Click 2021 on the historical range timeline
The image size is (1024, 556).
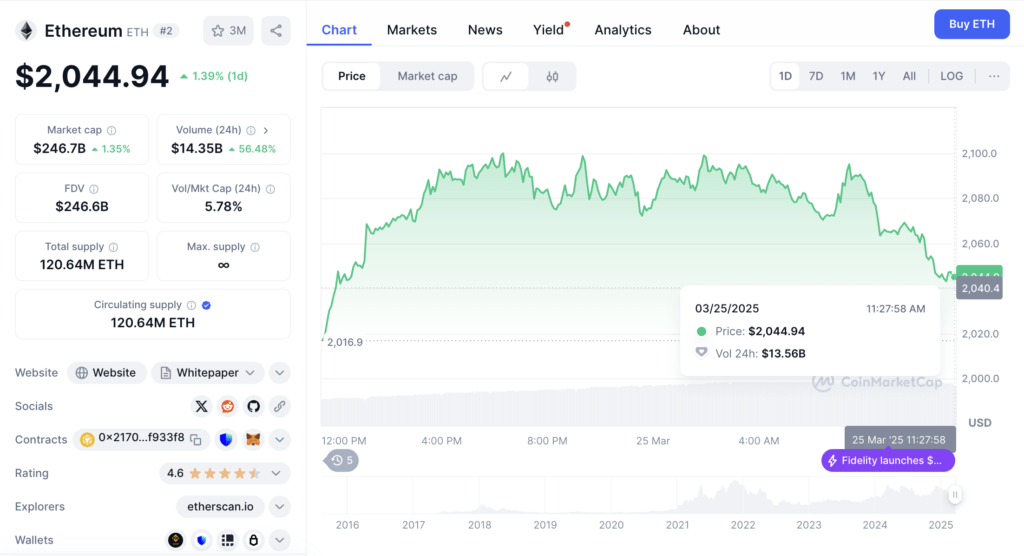677,525
